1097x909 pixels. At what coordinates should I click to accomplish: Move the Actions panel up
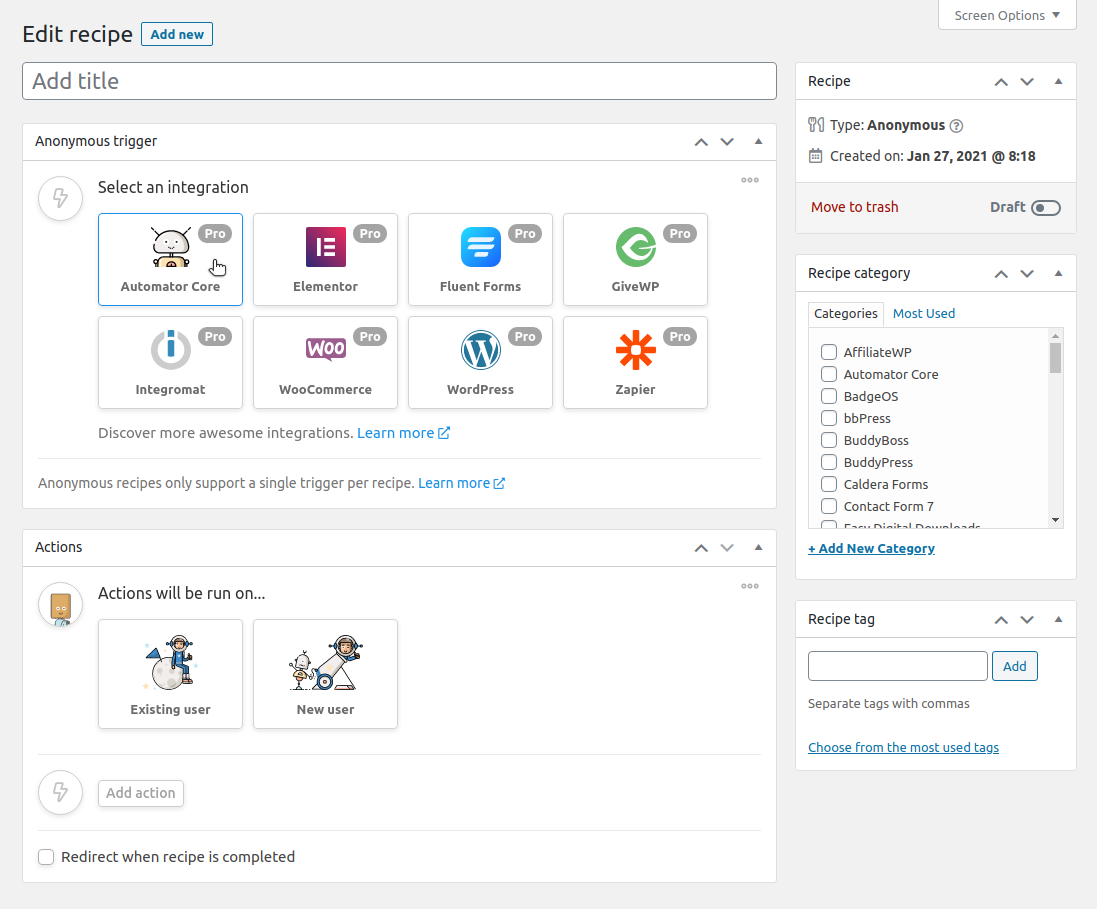[701, 548]
